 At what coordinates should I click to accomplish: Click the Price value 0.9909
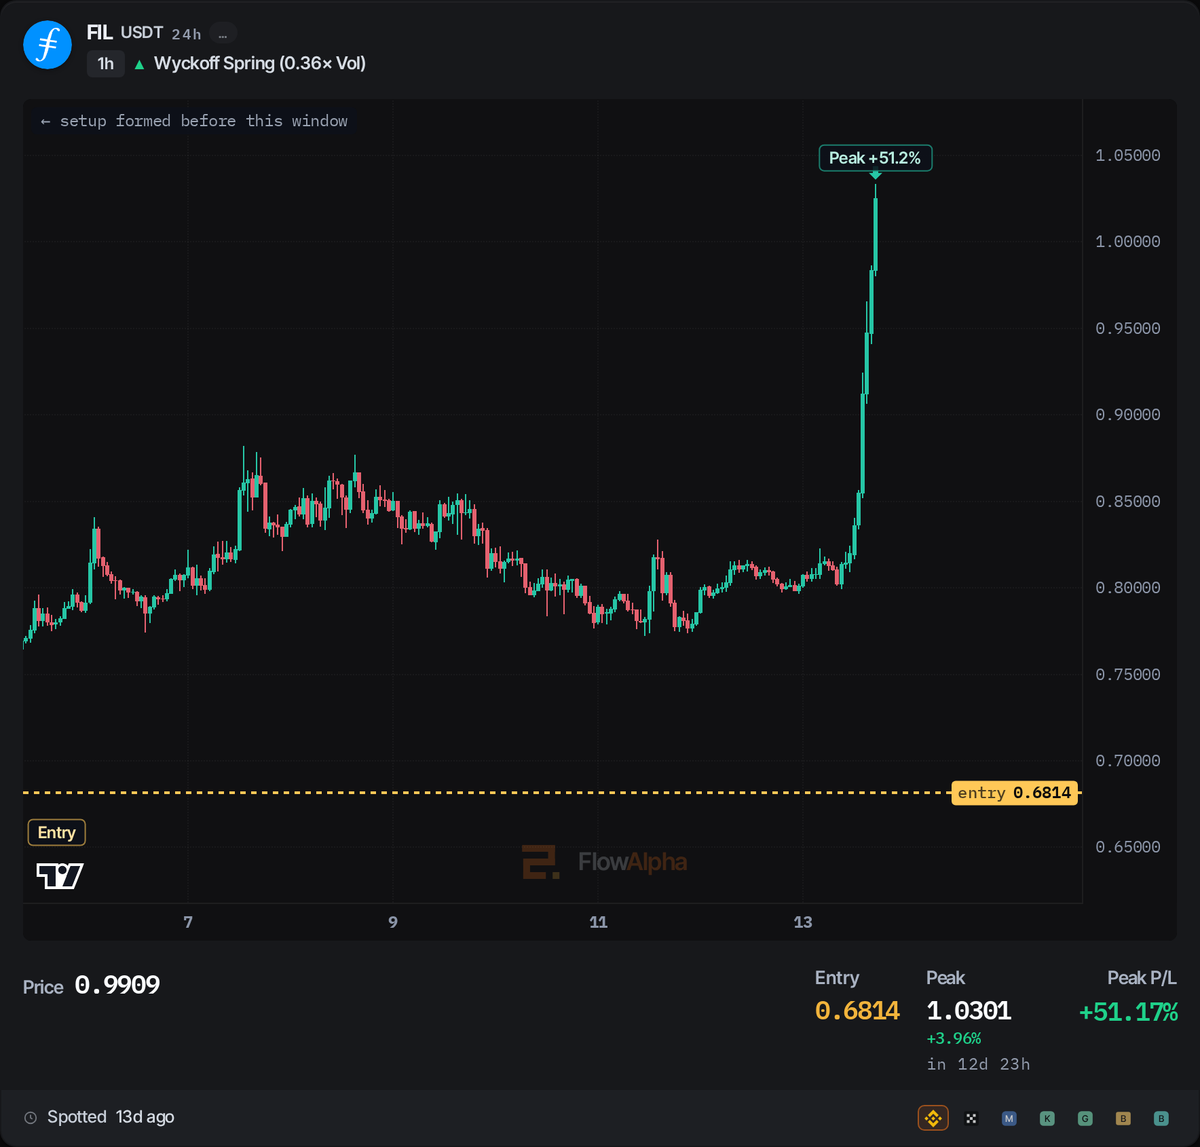pyautogui.click(x=117, y=986)
